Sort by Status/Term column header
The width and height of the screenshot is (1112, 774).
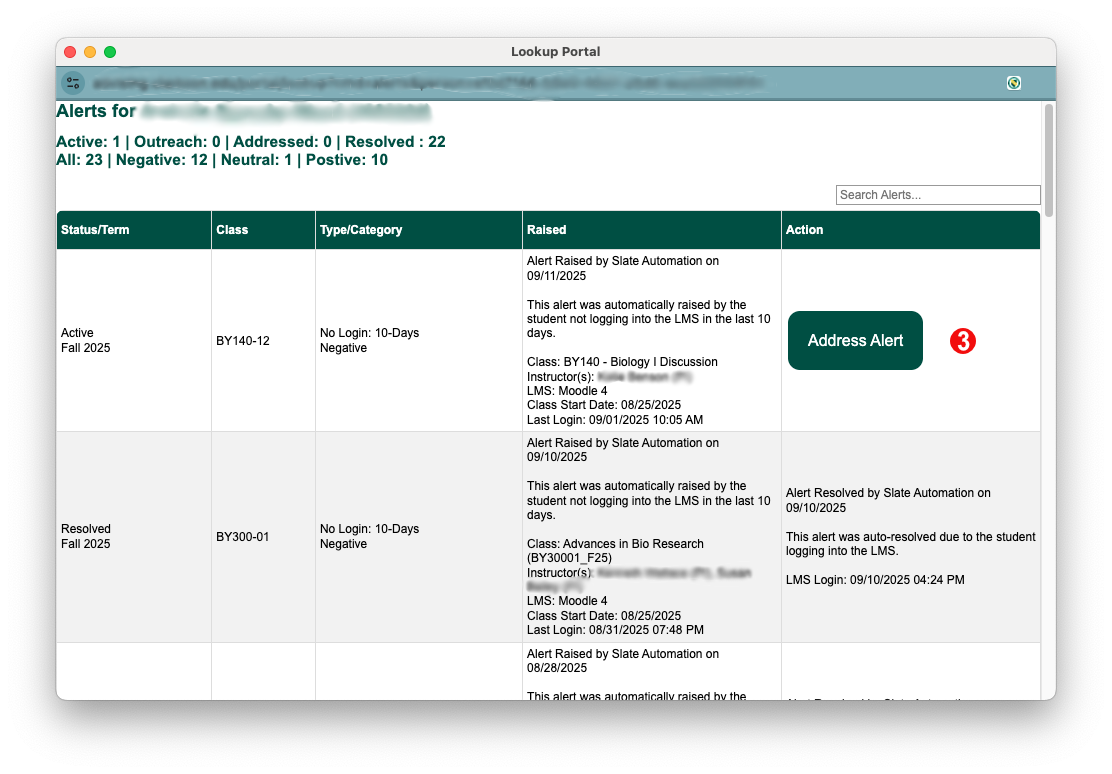(x=95, y=230)
